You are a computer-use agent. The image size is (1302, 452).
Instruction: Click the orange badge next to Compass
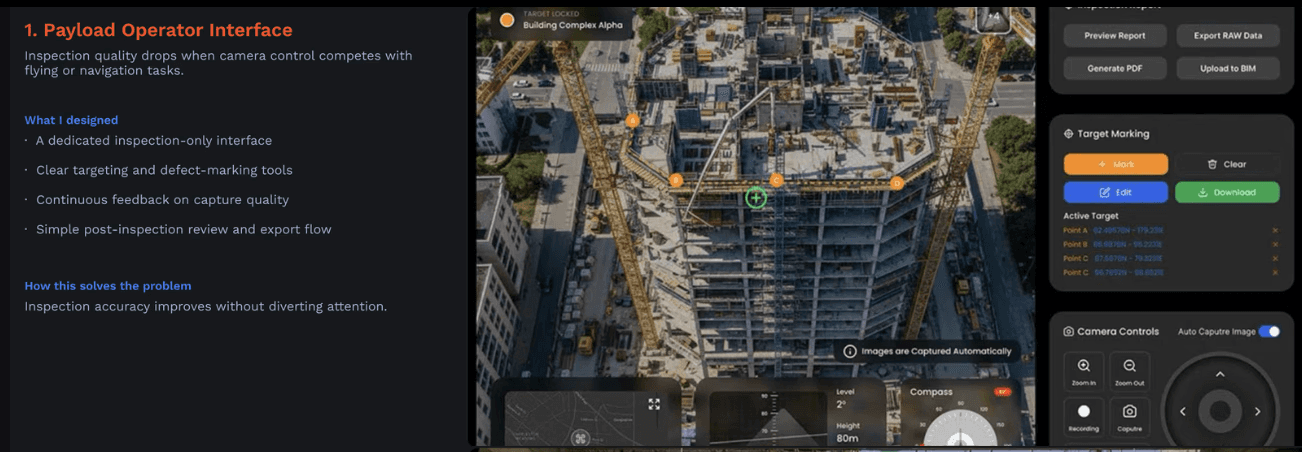point(1003,392)
